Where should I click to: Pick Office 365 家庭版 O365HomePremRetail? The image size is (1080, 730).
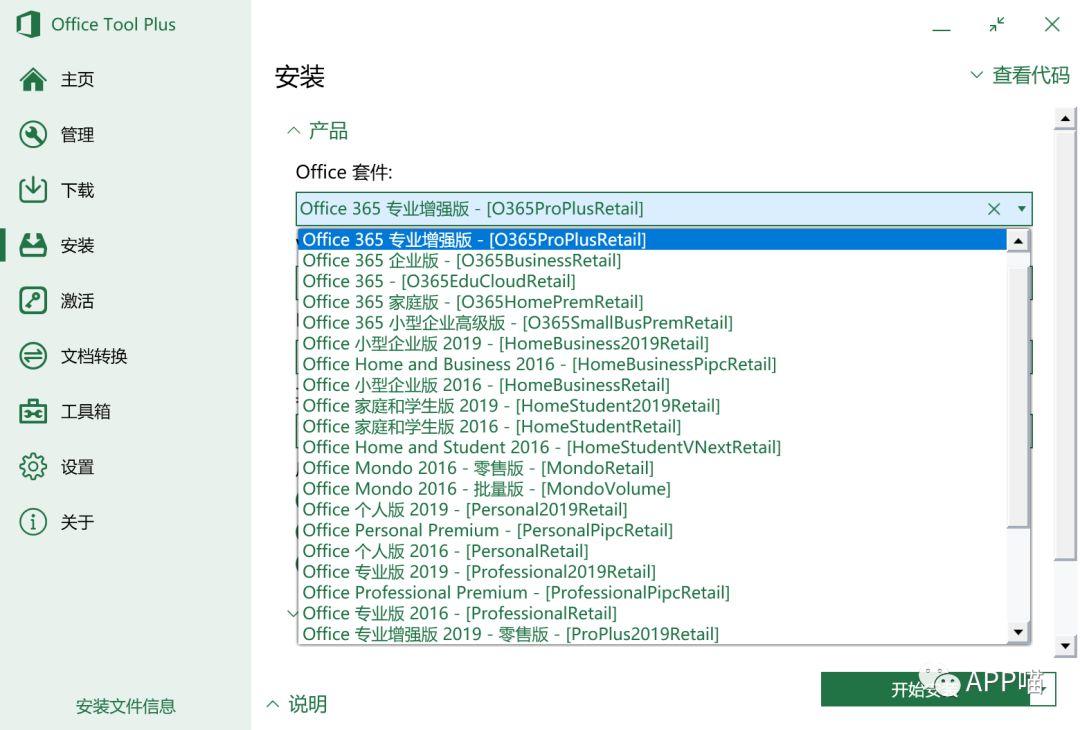coord(653,302)
